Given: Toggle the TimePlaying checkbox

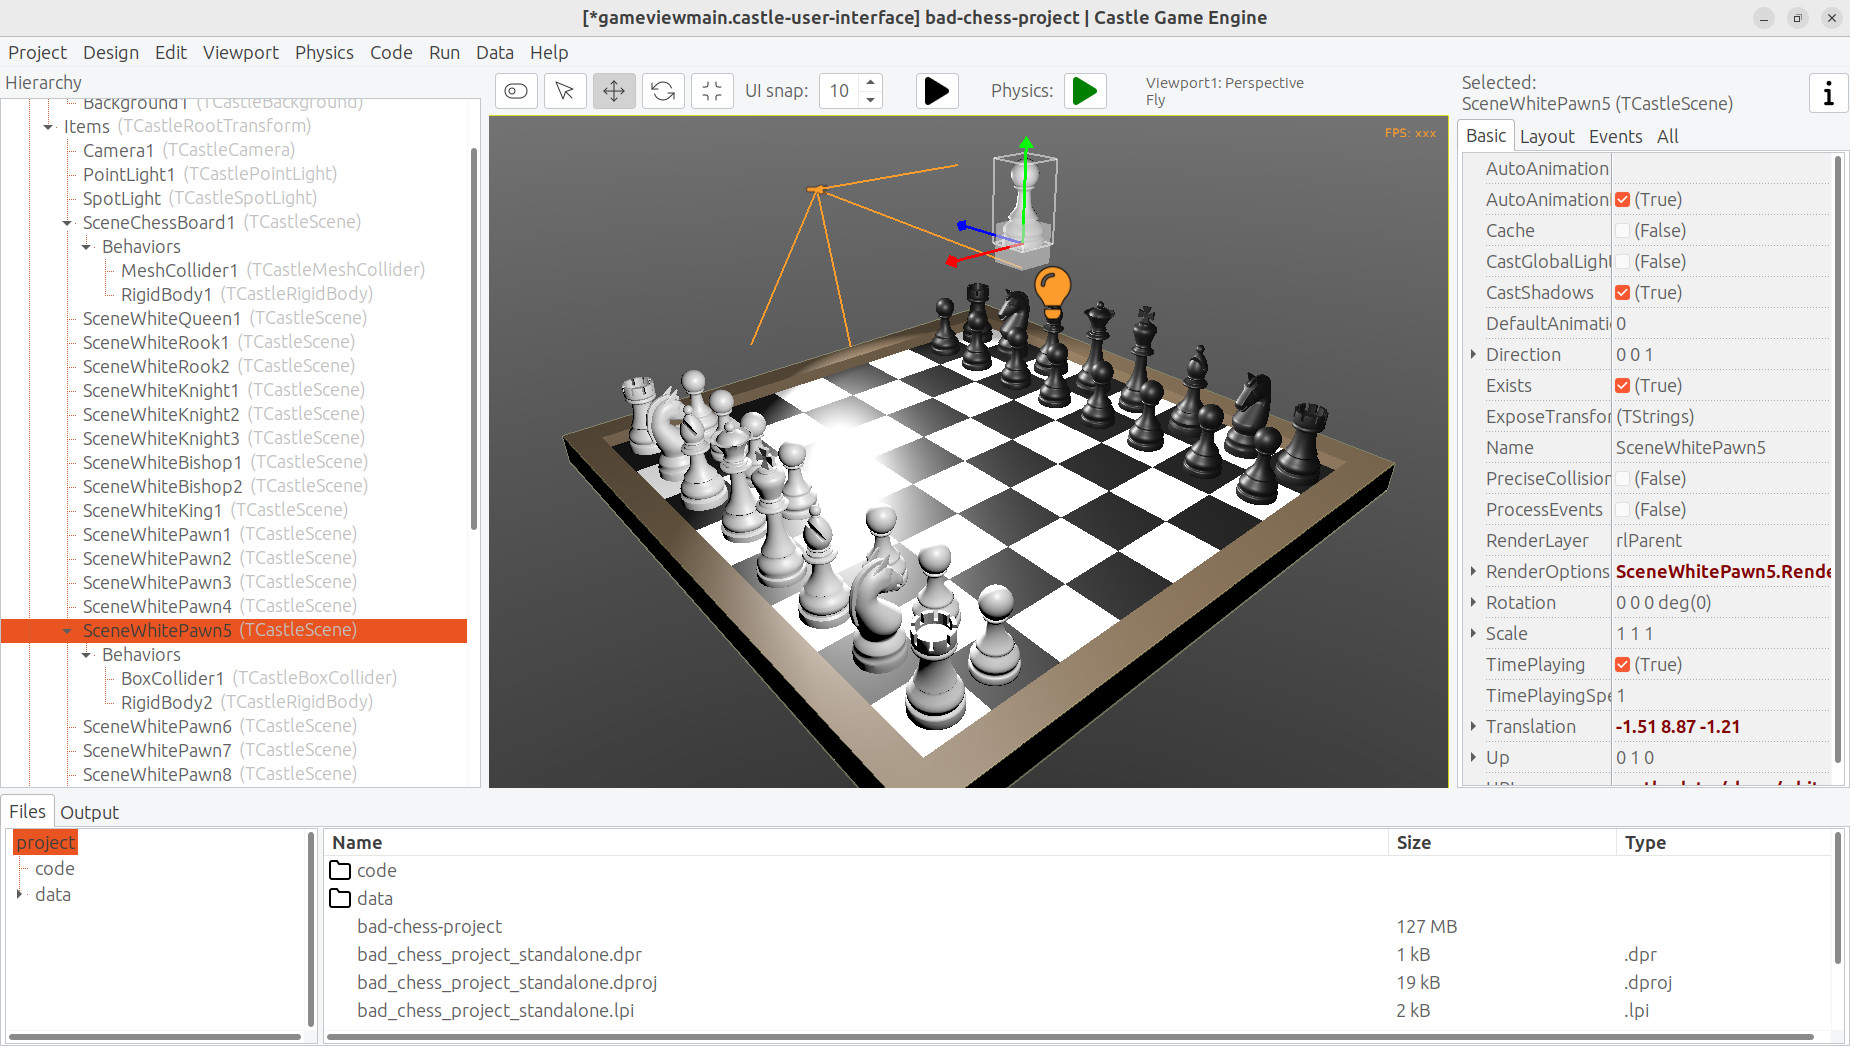Looking at the screenshot, I should tap(1622, 665).
